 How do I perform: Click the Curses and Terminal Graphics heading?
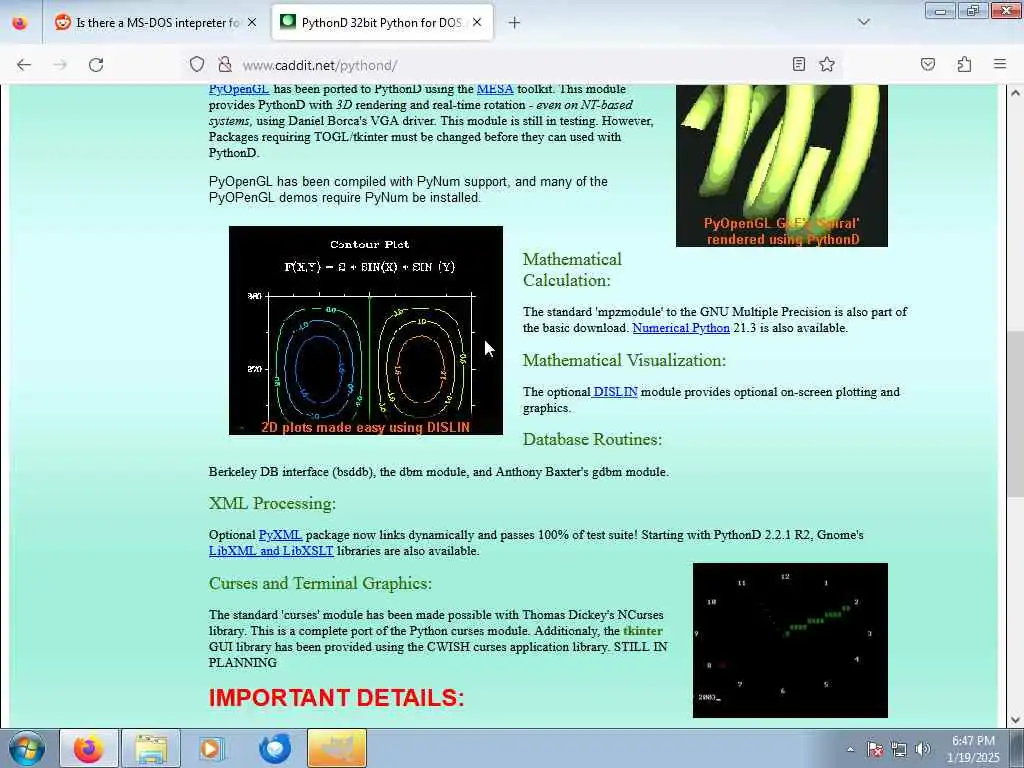pos(320,583)
